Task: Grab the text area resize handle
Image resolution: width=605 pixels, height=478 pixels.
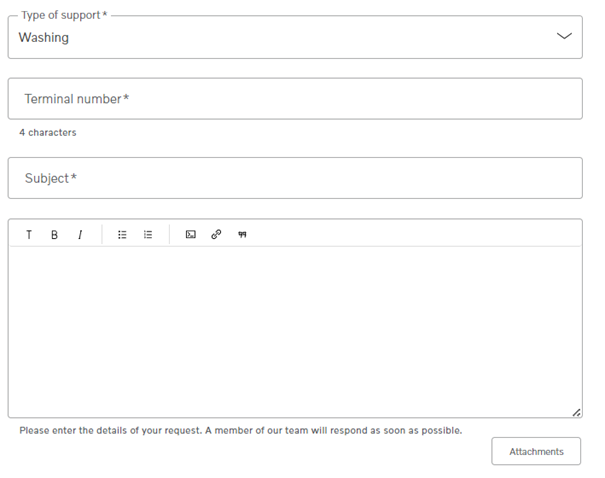Action: click(576, 412)
